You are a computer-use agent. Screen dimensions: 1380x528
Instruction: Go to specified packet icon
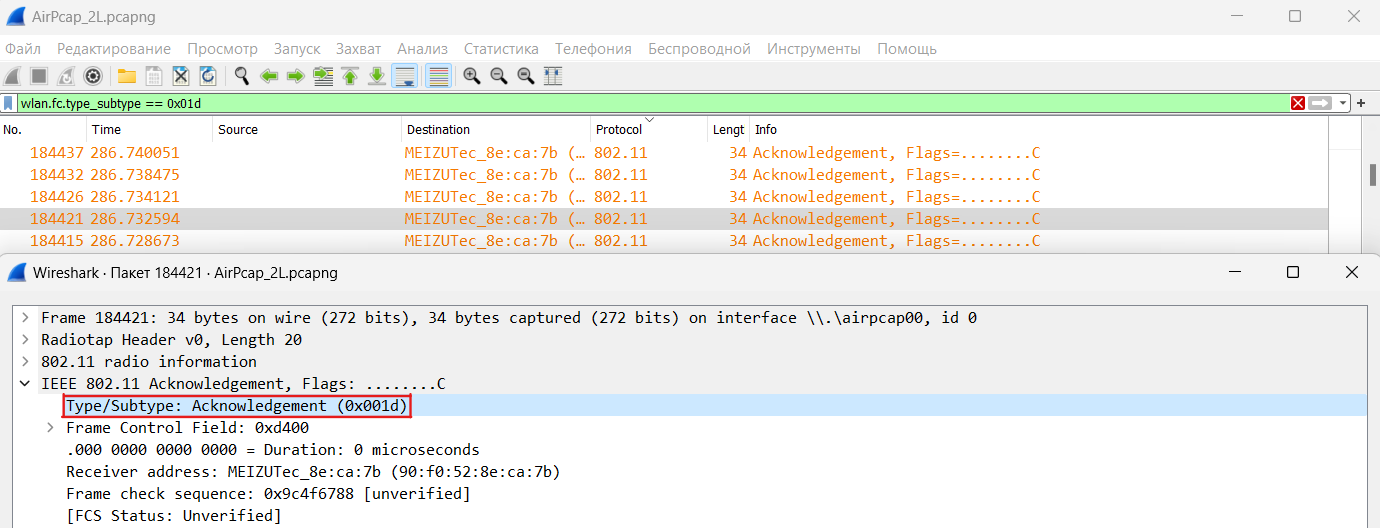(323, 76)
